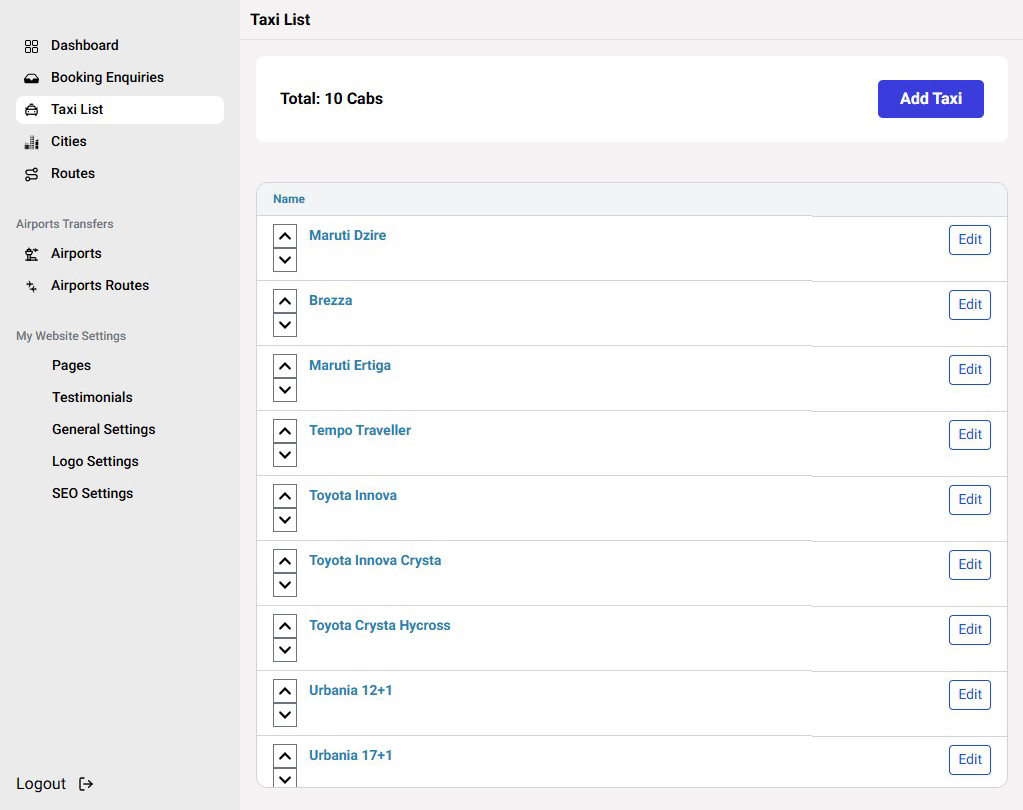
Task: Move Toyota Innova down one position
Action: point(285,520)
